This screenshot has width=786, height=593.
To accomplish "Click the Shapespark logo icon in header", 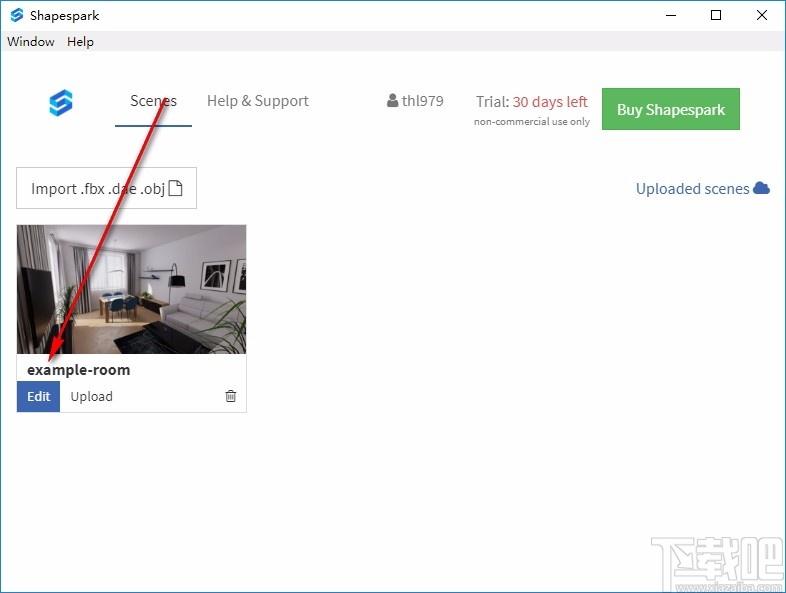I will pyautogui.click(x=61, y=102).
